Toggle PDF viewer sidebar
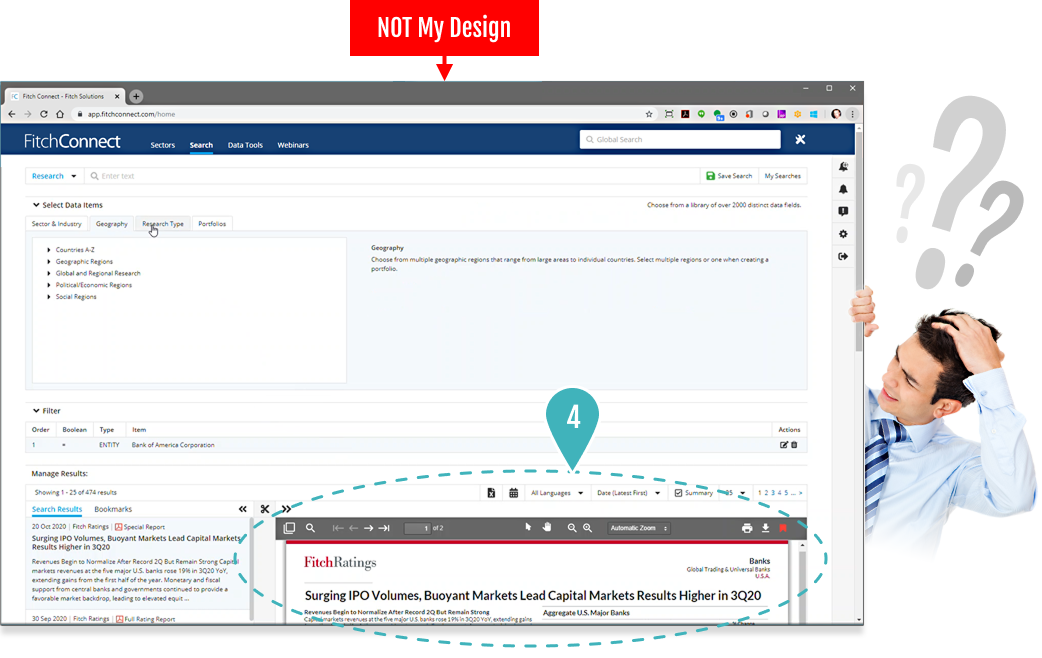The image size is (1042, 658). point(289,528)
